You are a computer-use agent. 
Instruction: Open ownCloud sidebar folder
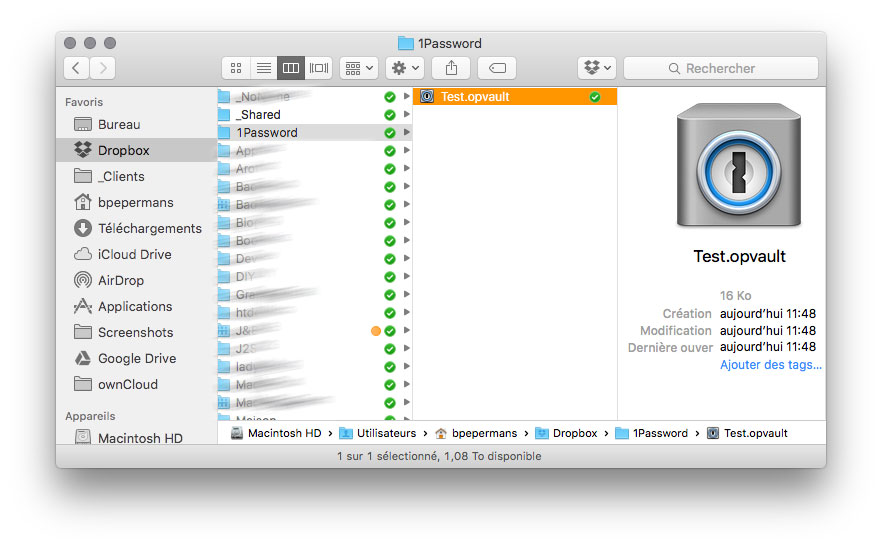coord(137,384)
